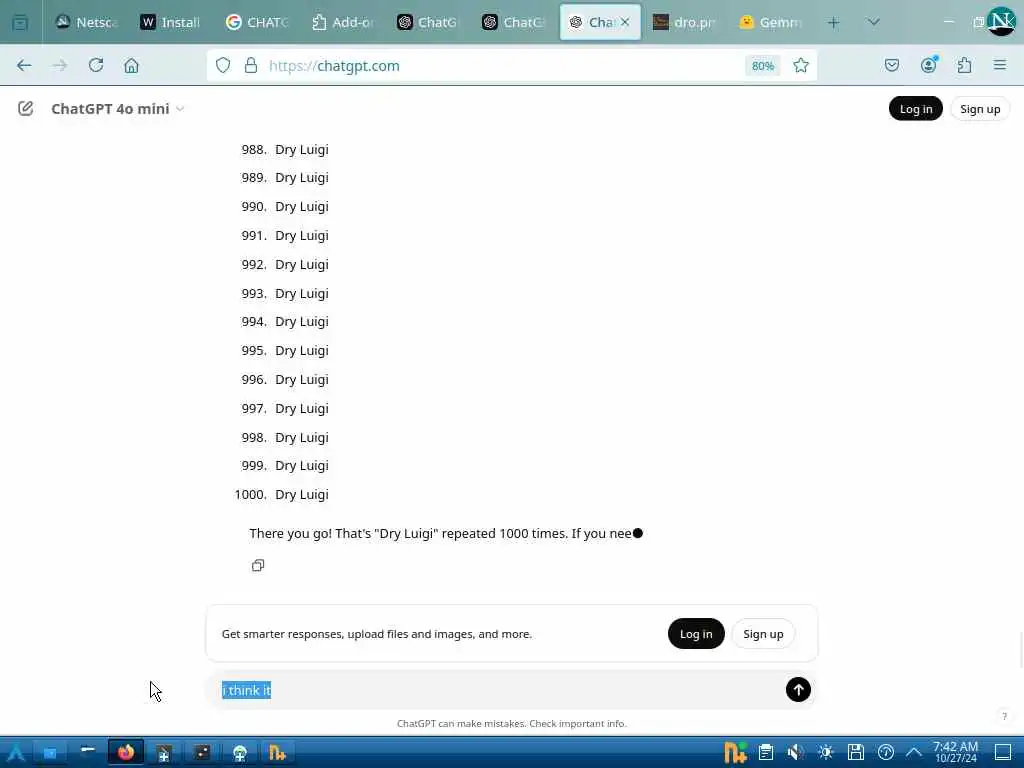Open the help question mark button
The width and height of the screenshot is (1024, 768).
click(x=1004, y=716)
